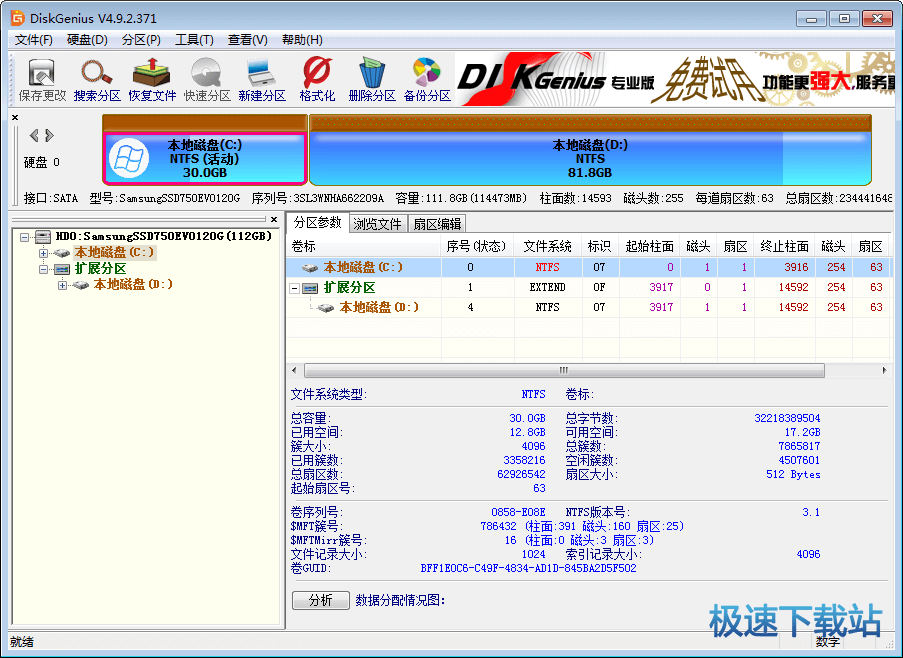Click the 终止柱面 column header

coord(784,246)
